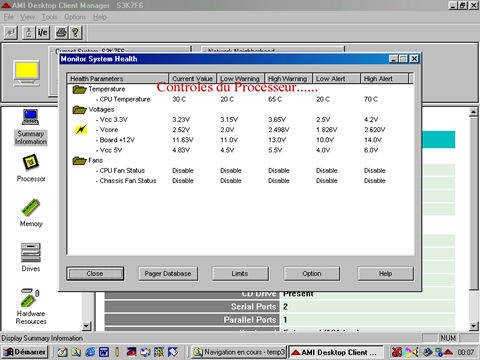
Task: Open the Memory sidebar section
Action: 31,213
